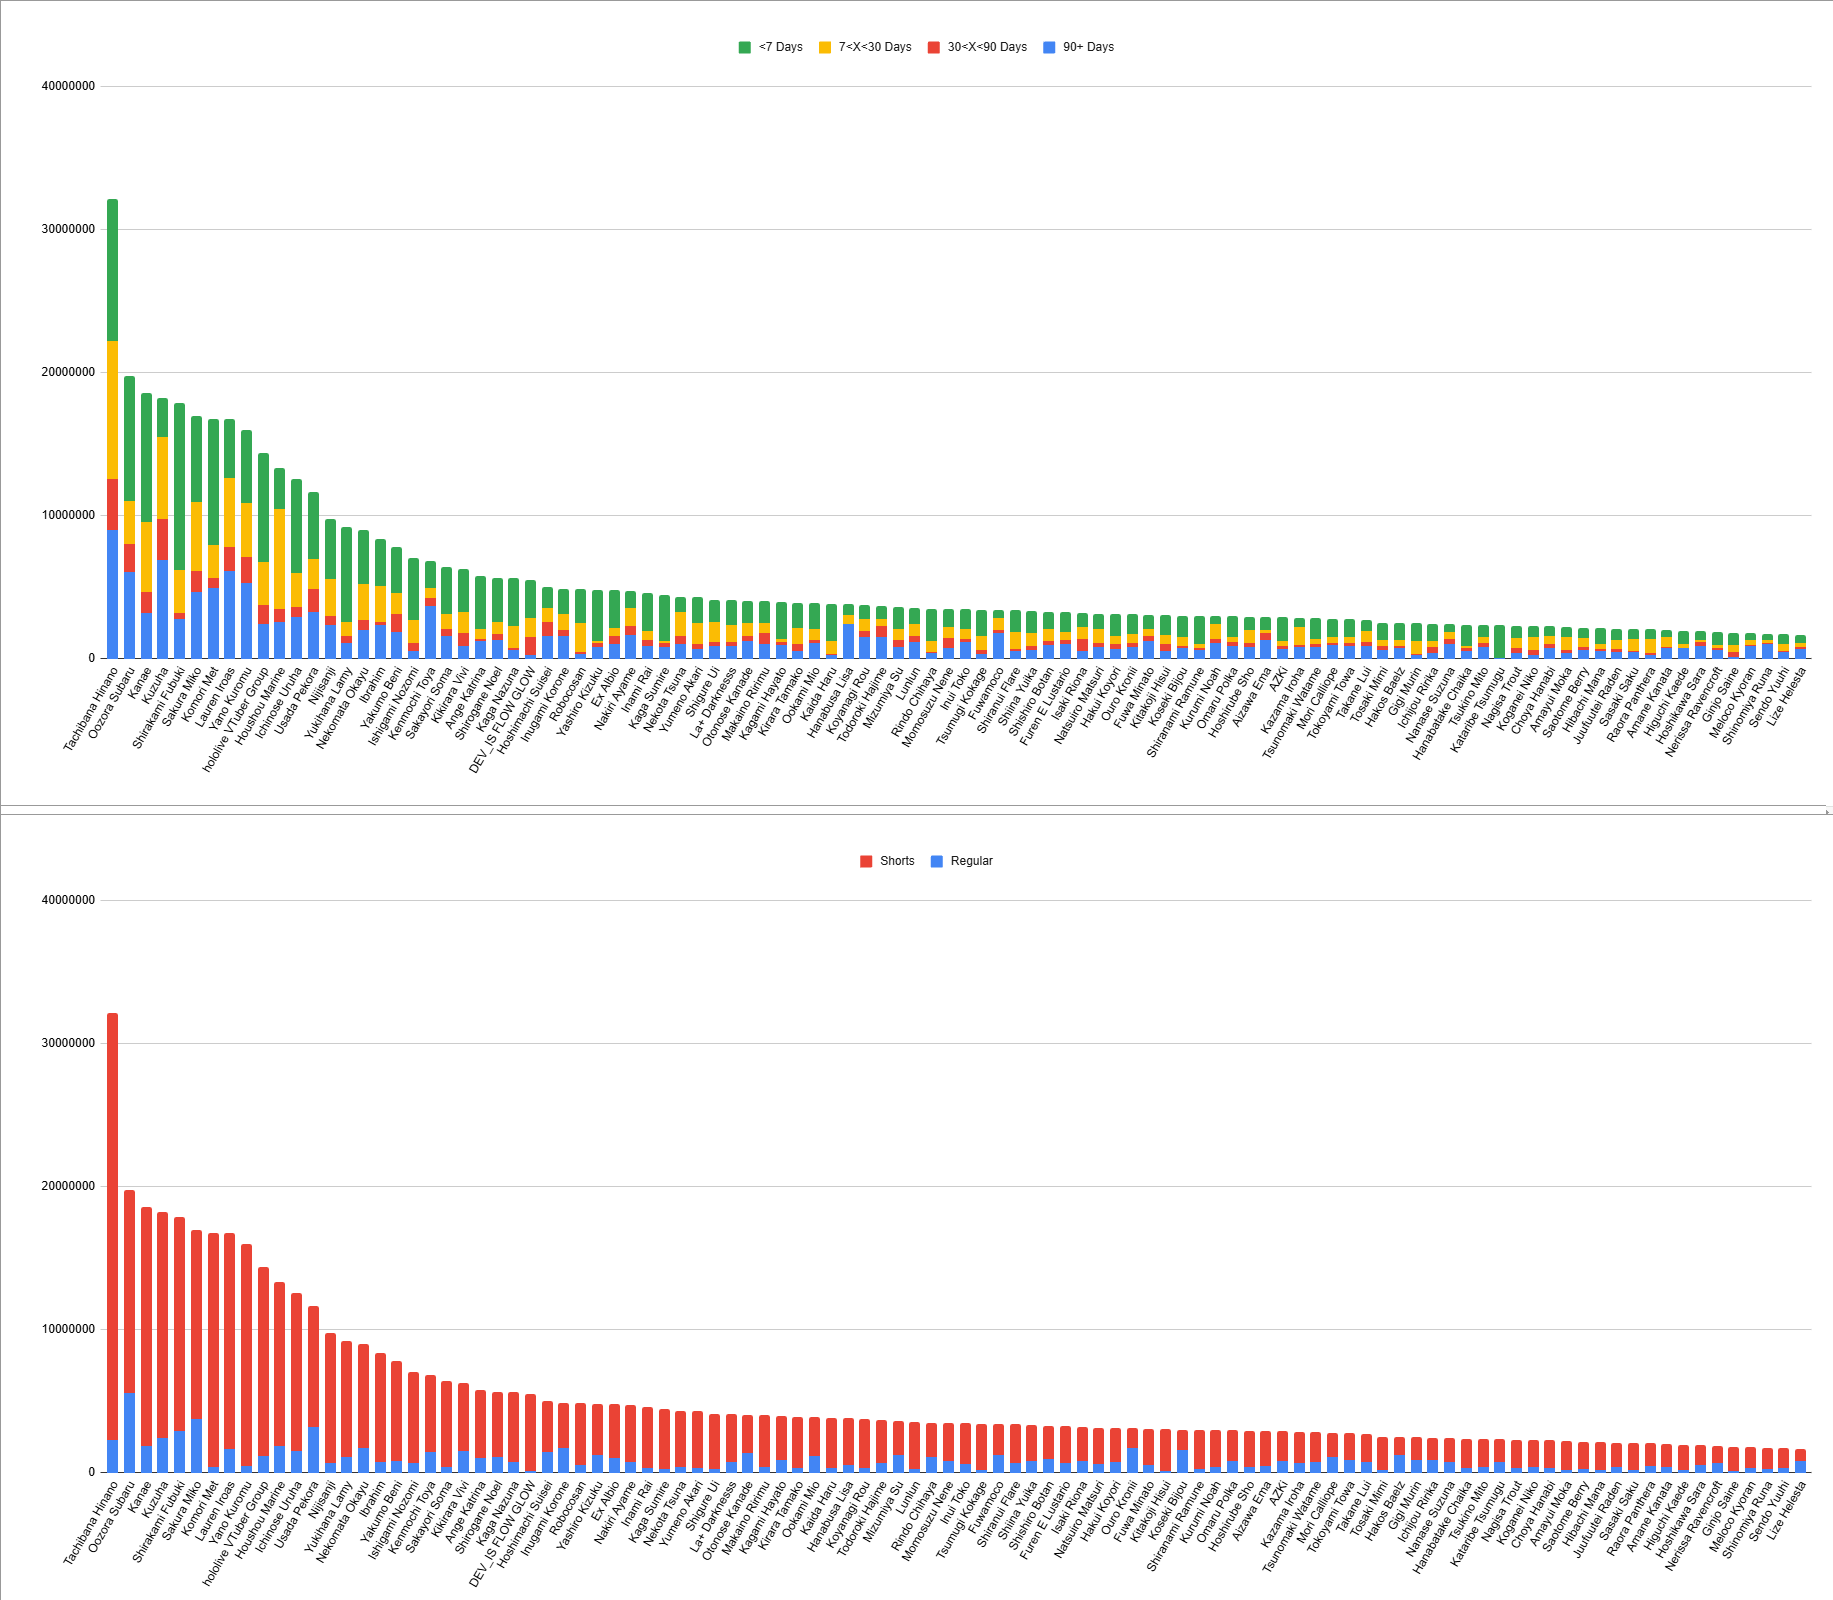
Task: Select the "90+ Days" legend label
Action: pos(1088,47)
